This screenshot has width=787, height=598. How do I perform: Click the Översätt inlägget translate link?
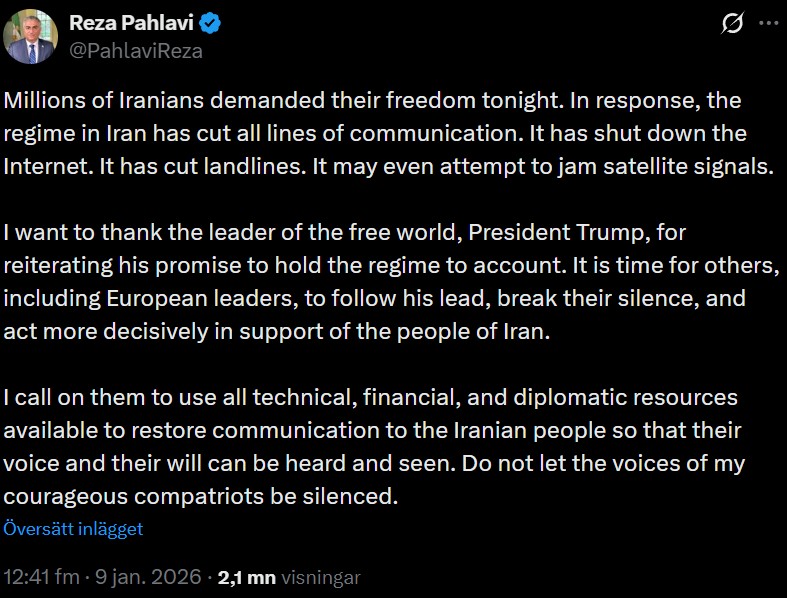(73, 529)
